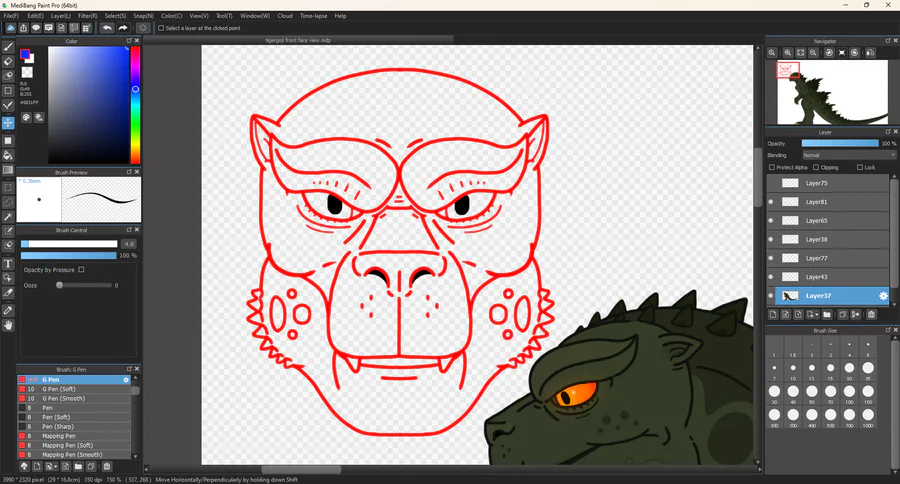Toggle Clipping checkbox
This screenshot has height=484, width=900.
click(816, 167)
